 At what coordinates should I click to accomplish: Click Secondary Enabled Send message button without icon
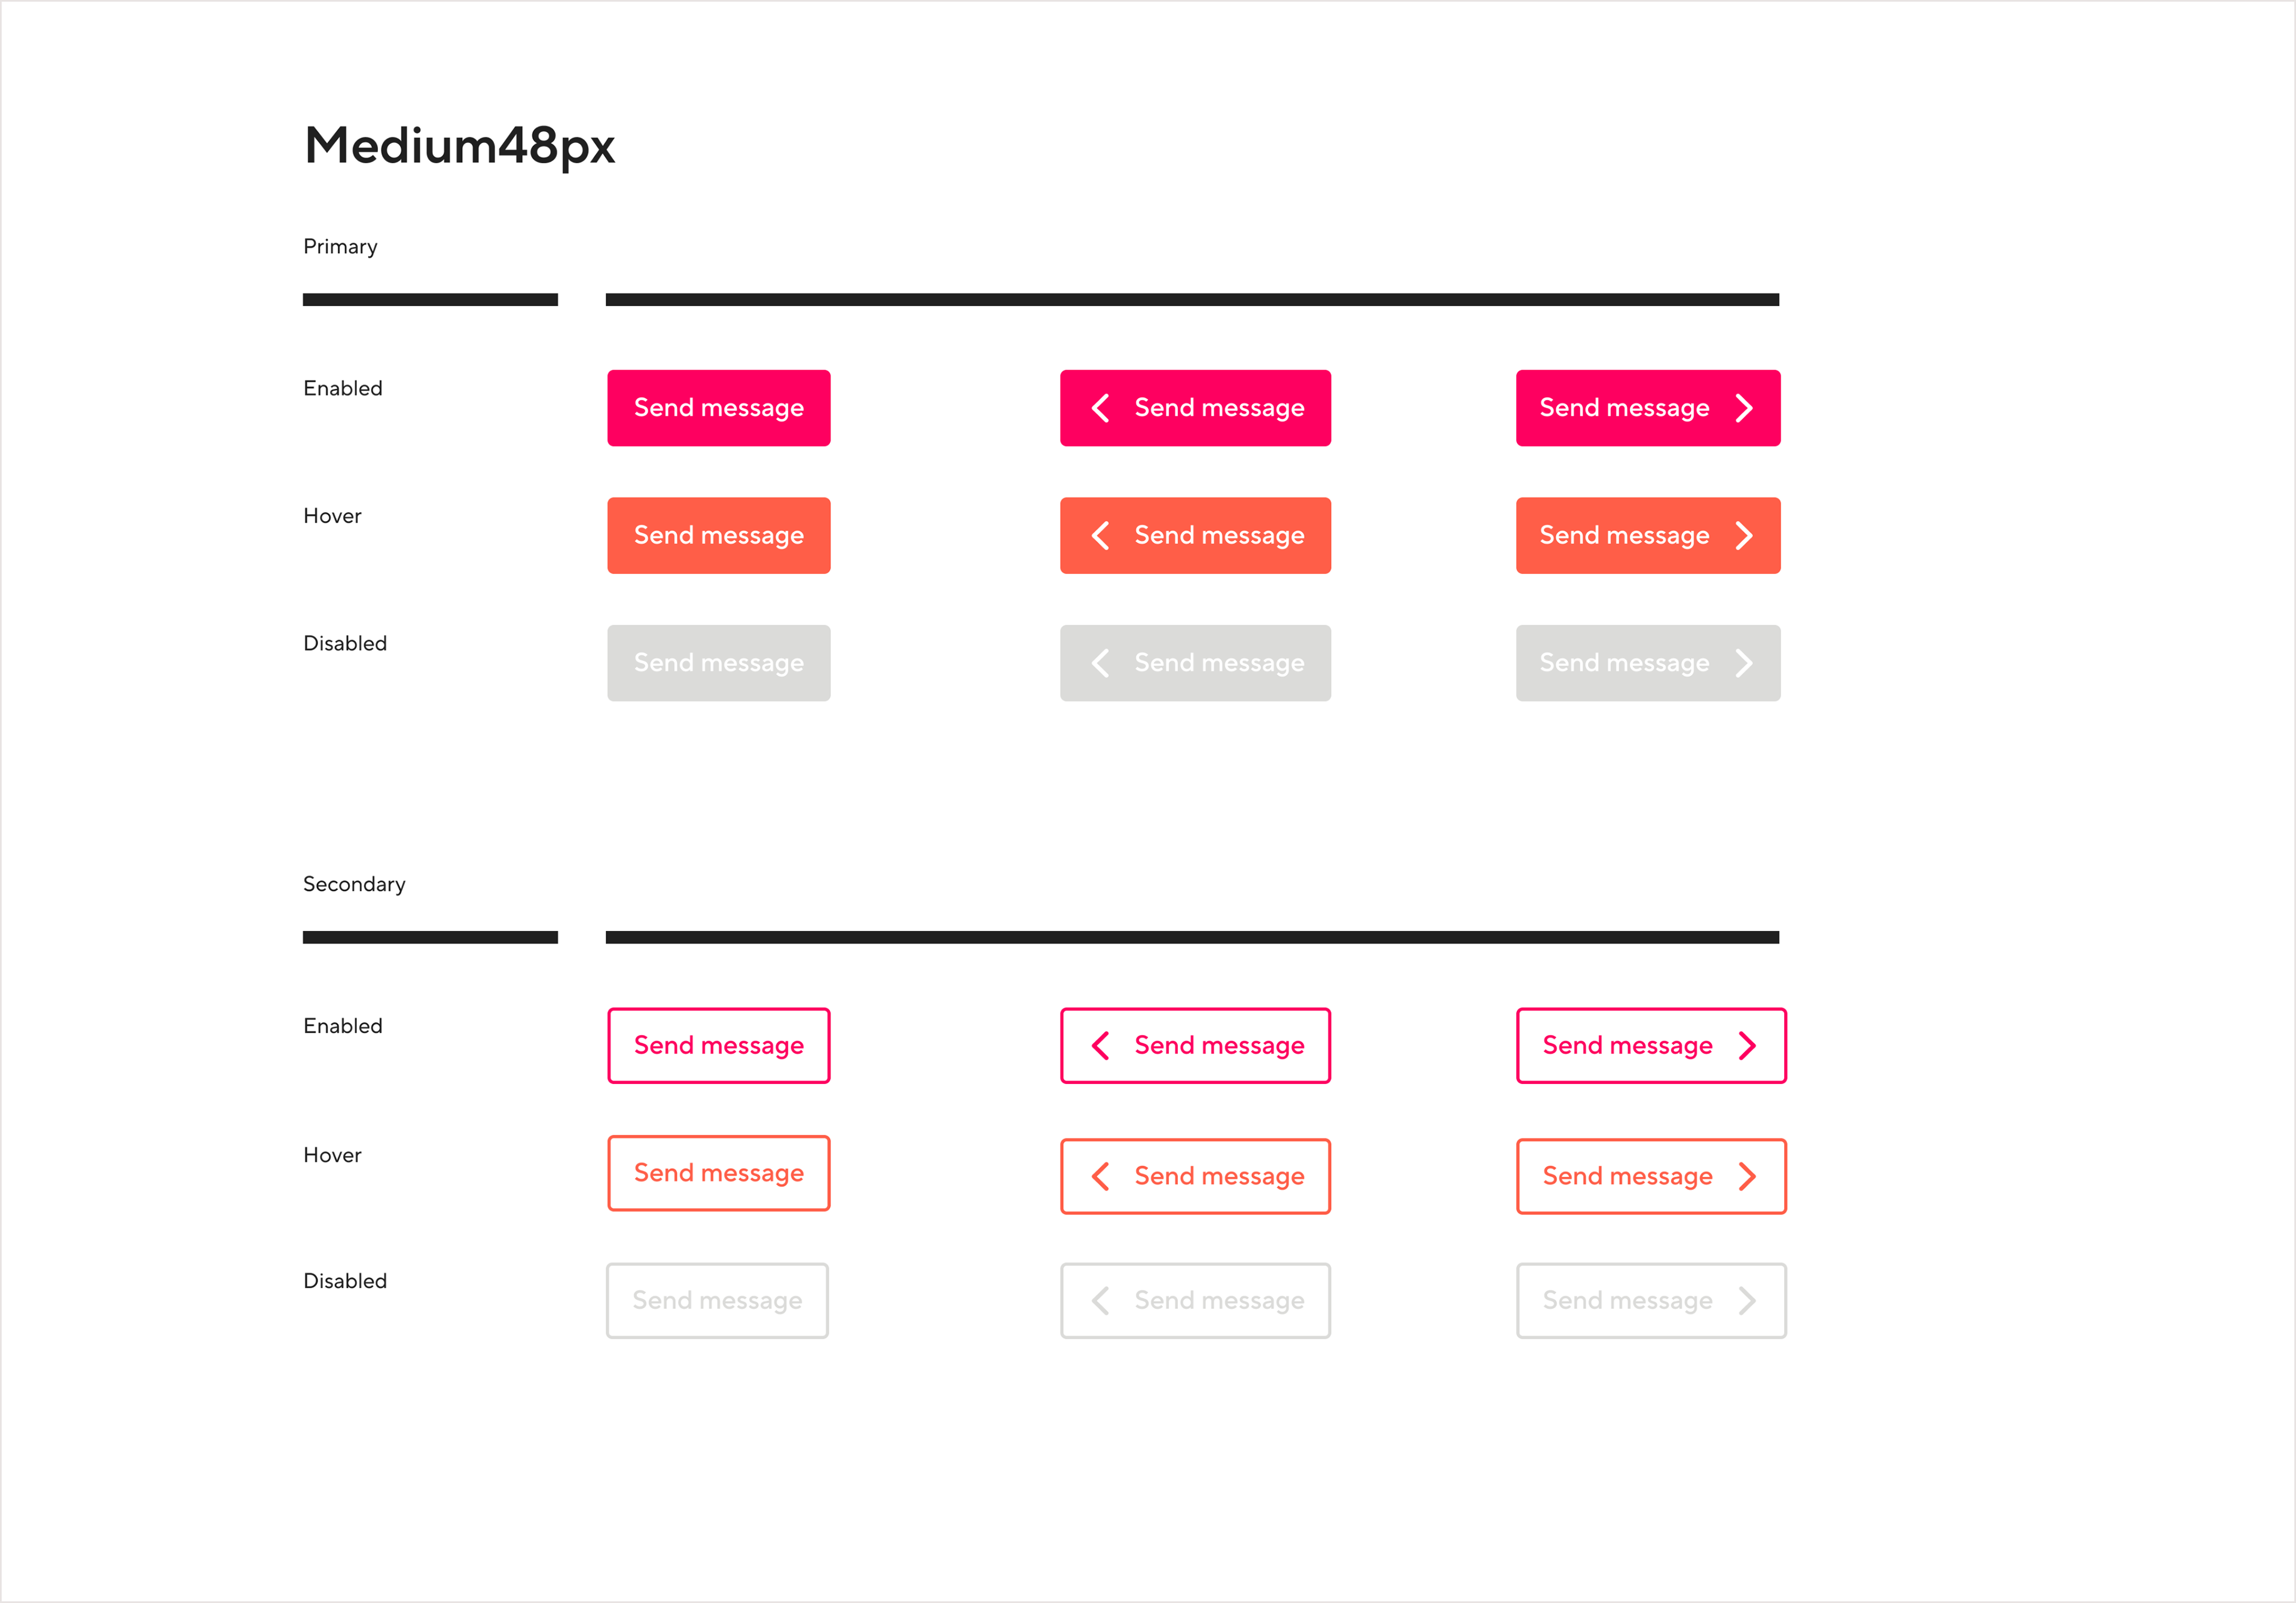coord(719,1046)
